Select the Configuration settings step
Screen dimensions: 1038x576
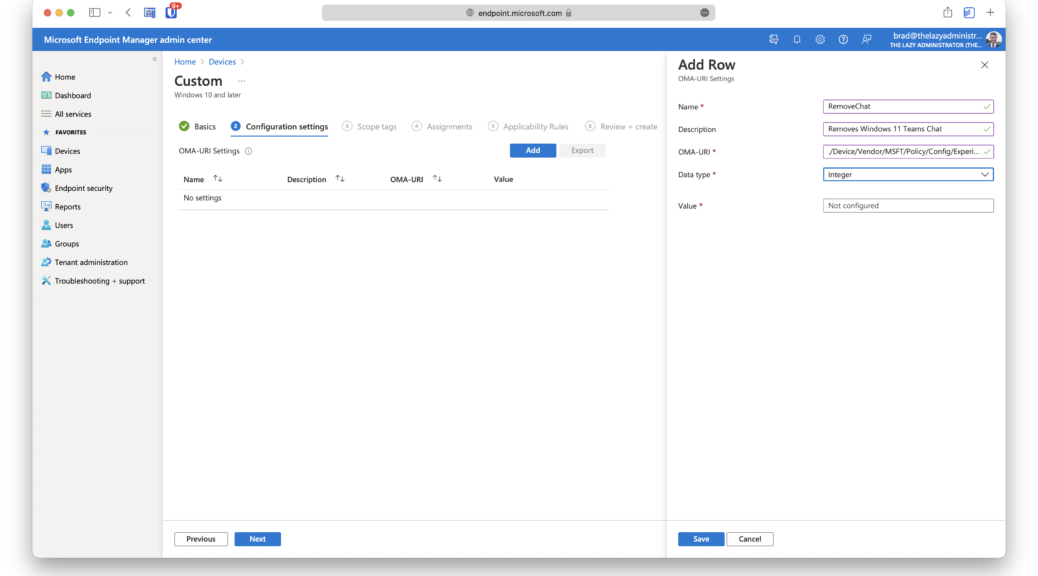(x=279, y=126)
